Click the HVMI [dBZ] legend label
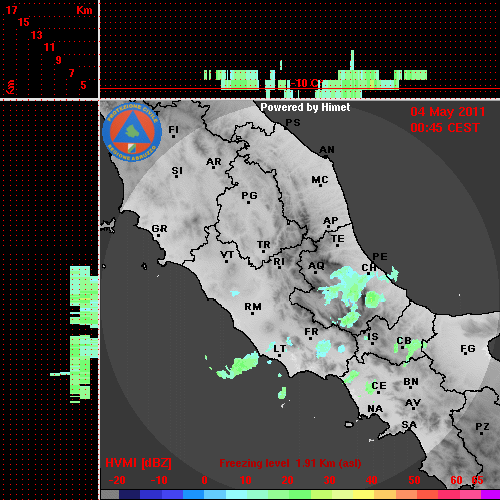 (138, 463)
